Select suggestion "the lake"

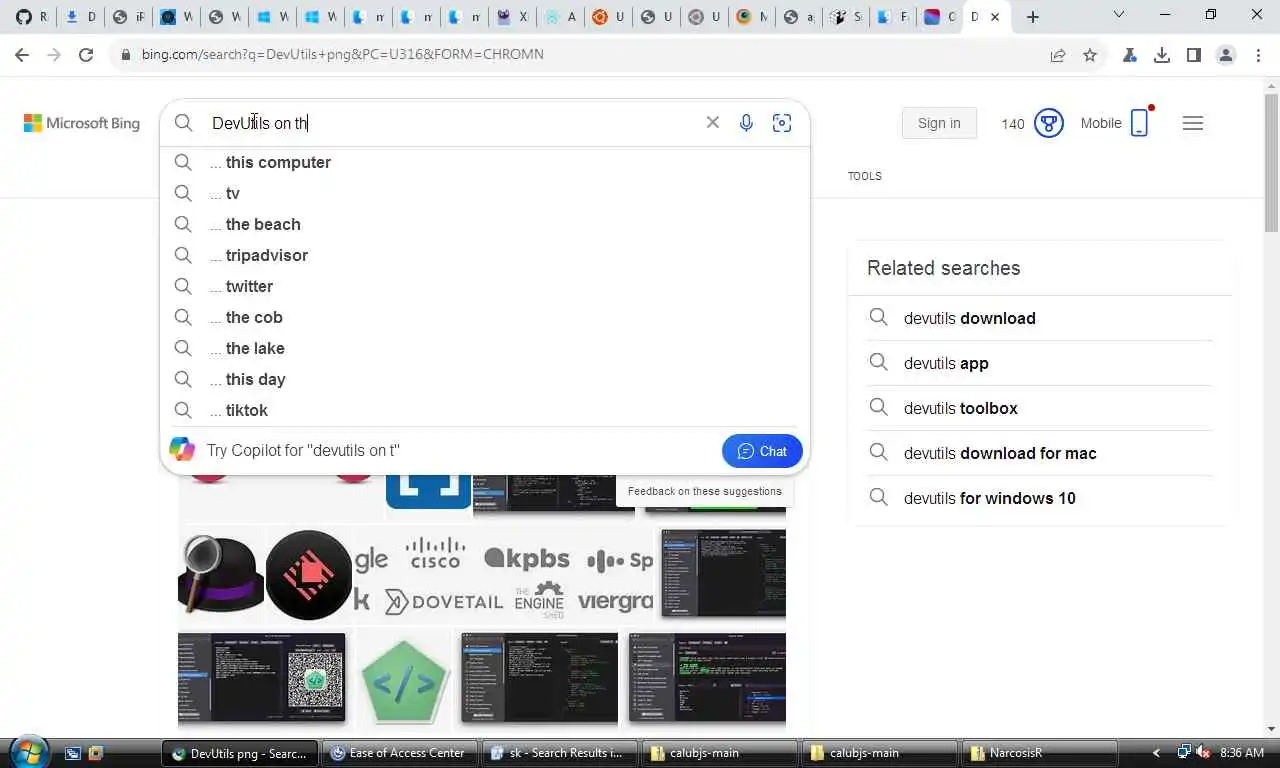[x=485, y=348]
